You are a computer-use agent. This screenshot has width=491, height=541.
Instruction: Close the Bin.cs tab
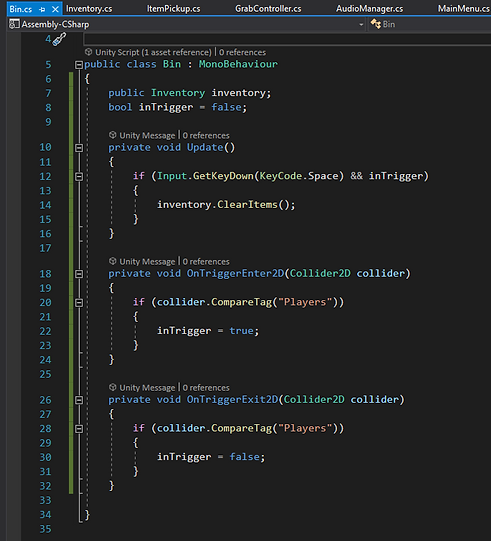tap(55, 9)
